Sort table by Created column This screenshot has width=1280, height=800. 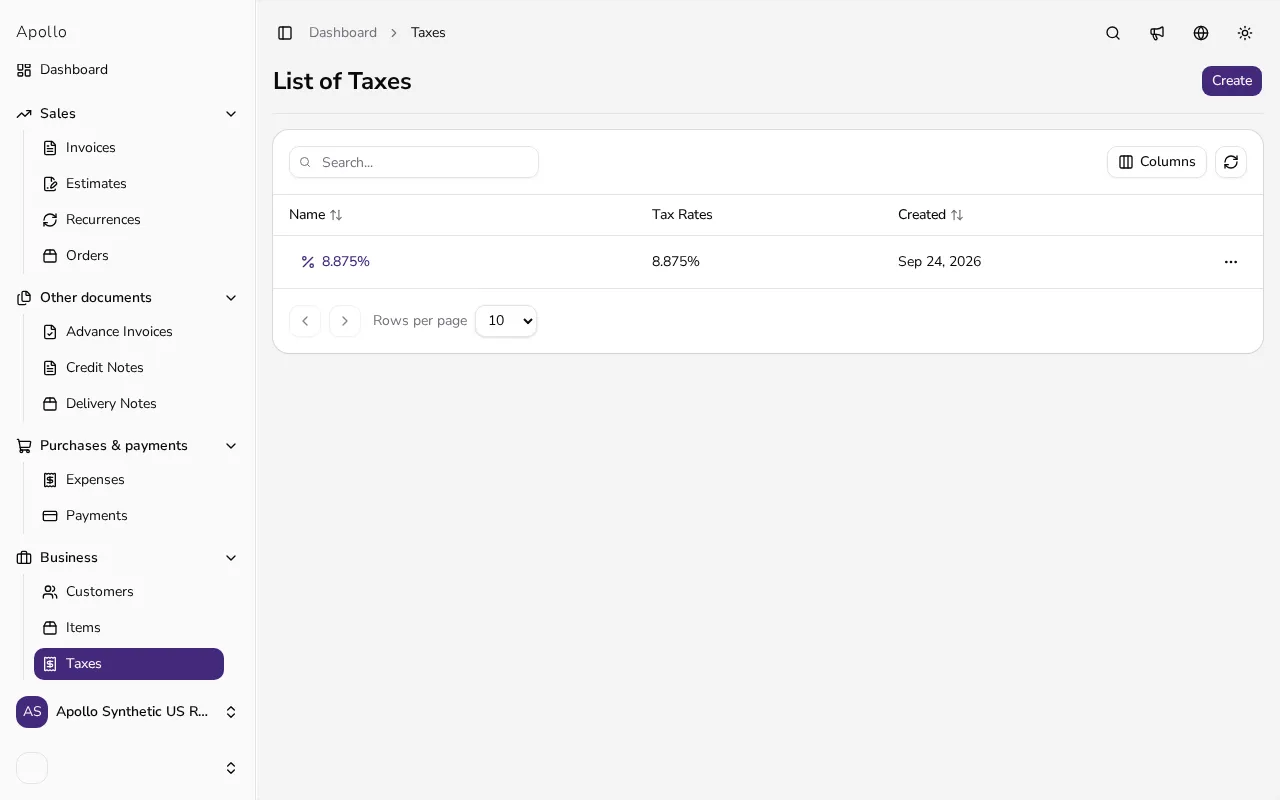click(931, 215)
